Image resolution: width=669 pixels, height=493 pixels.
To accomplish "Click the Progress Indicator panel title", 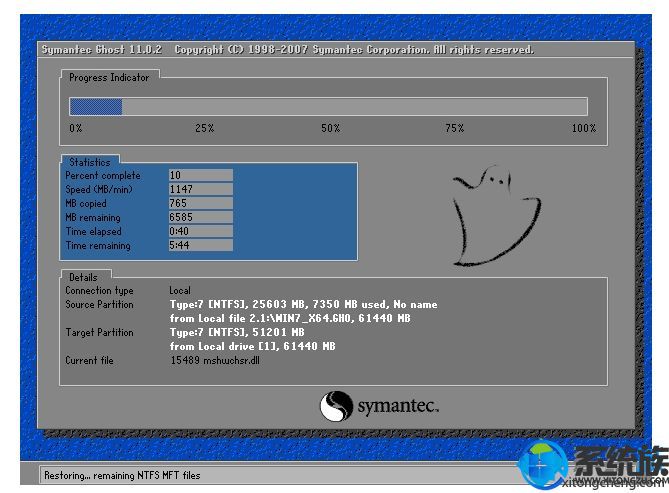I will 109,77.
